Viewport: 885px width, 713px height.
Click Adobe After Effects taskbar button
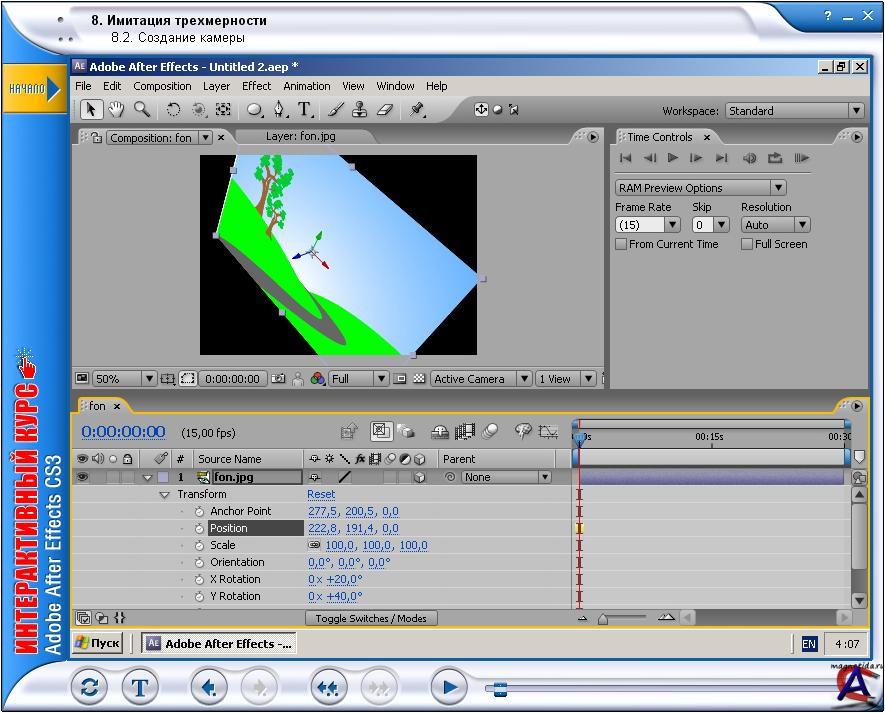click(x=219, y=643)
